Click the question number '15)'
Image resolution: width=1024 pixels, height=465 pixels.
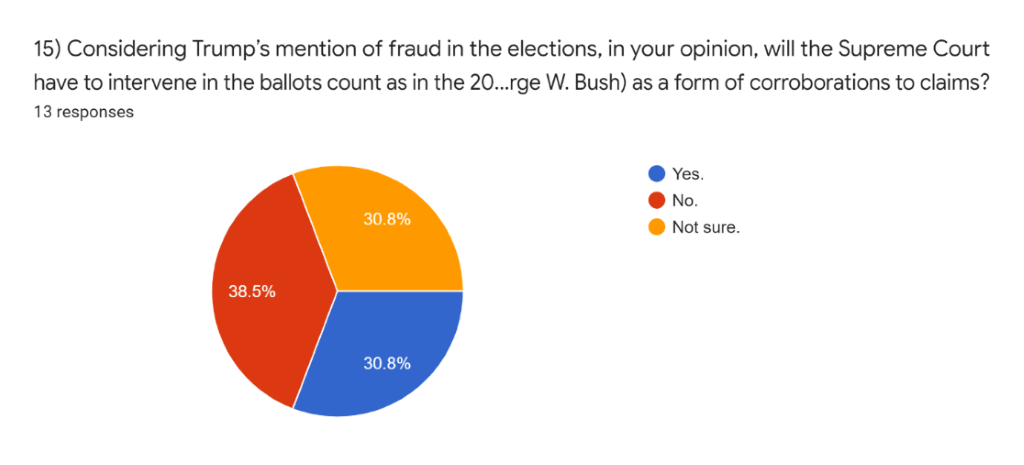tap(49, 50)
